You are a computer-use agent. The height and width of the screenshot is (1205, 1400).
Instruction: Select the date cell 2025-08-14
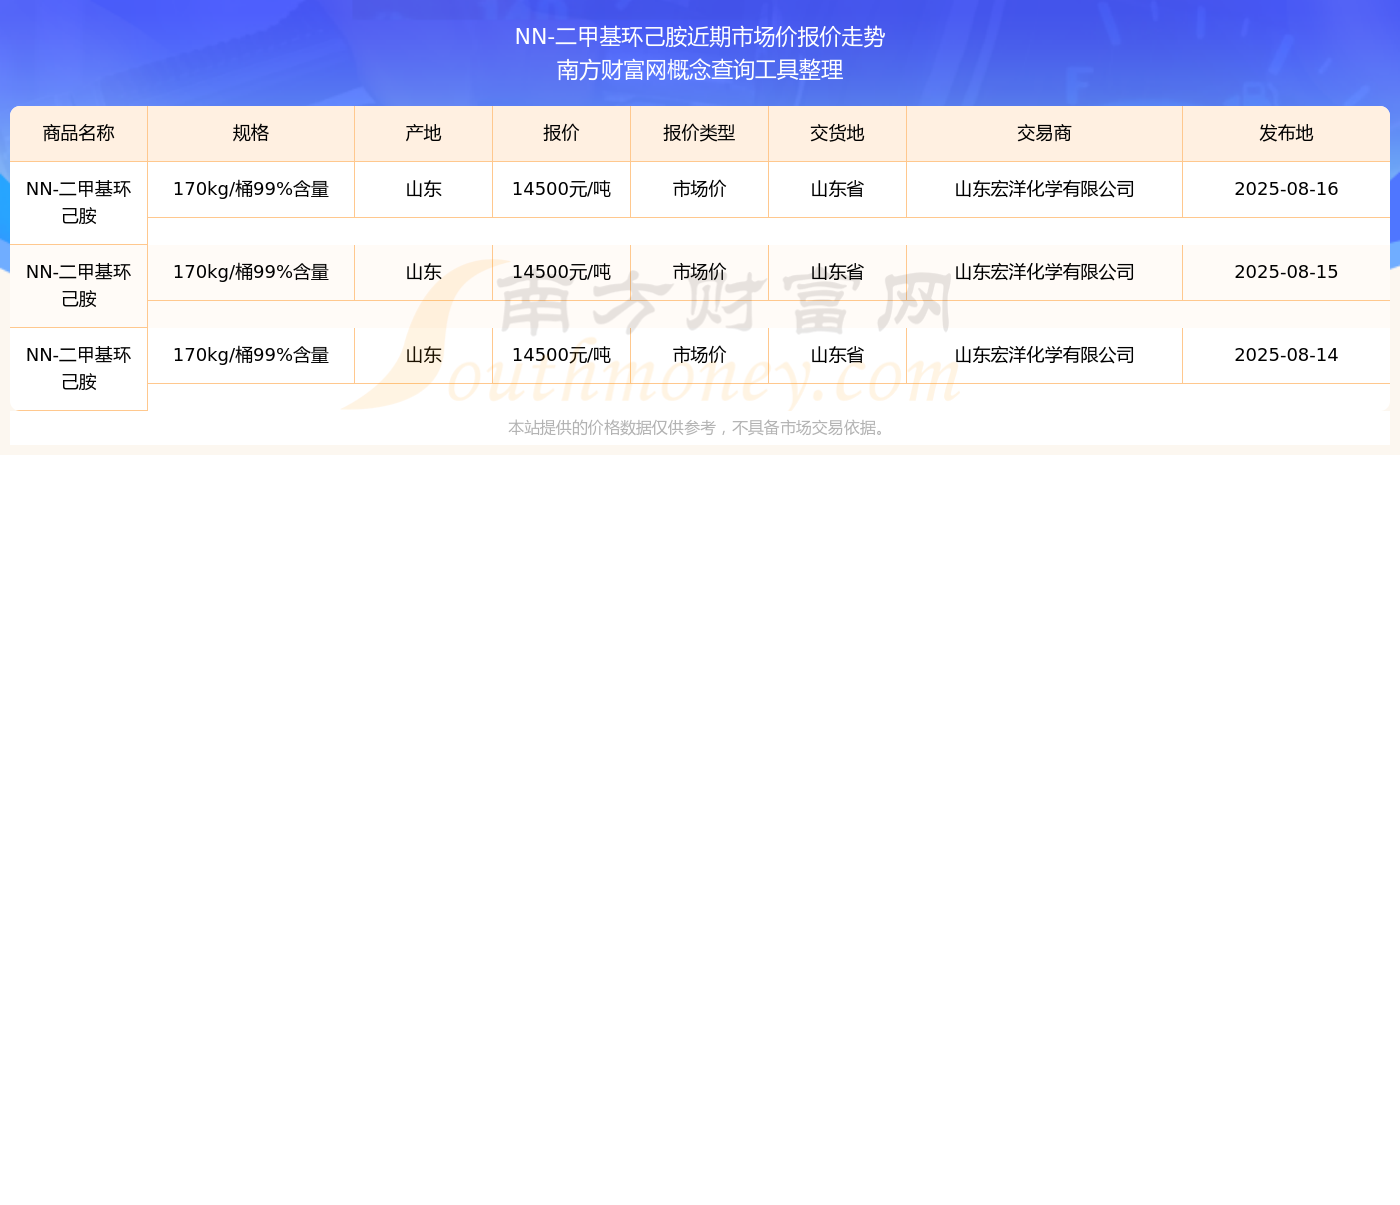tap(1286, 355)
